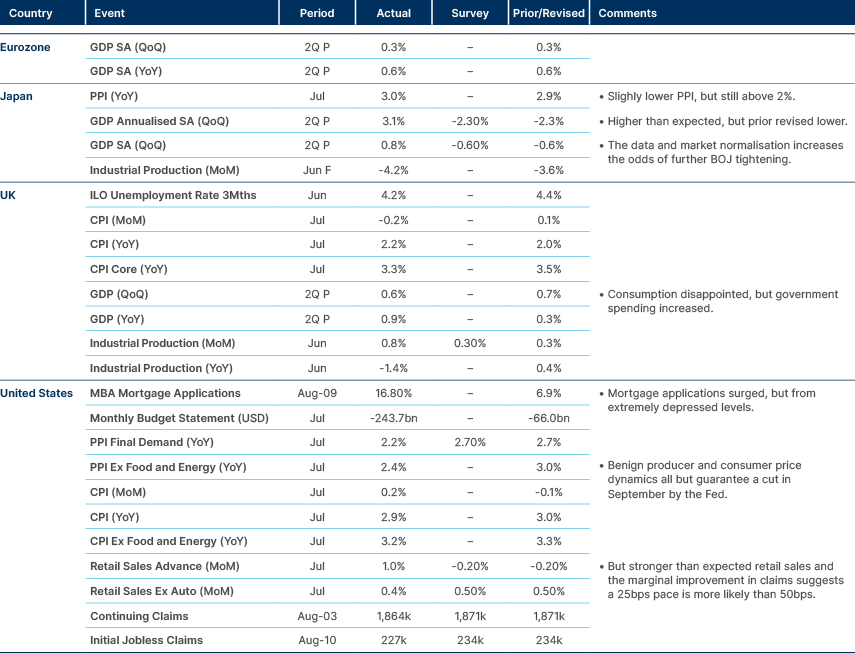The width and height of the screenshot is (855, 653).
Task: Select the -243.7bn actual value
Action: click(393, 418)
